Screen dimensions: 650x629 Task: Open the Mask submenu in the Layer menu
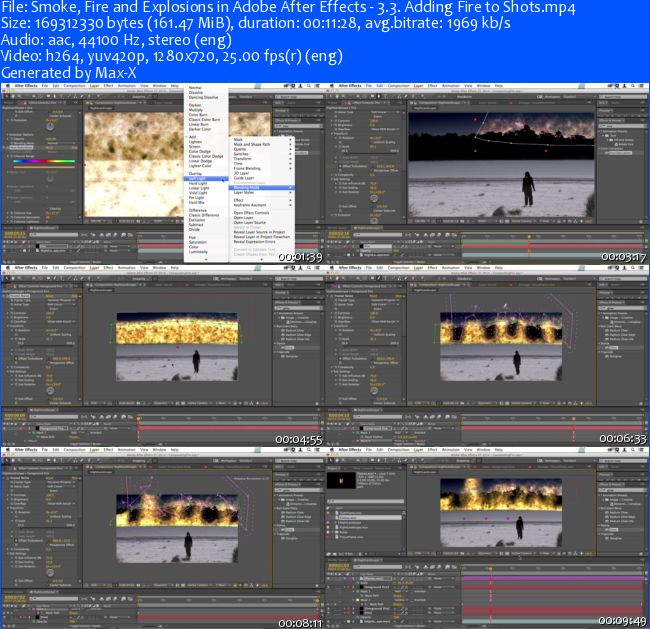pos(262,140)
